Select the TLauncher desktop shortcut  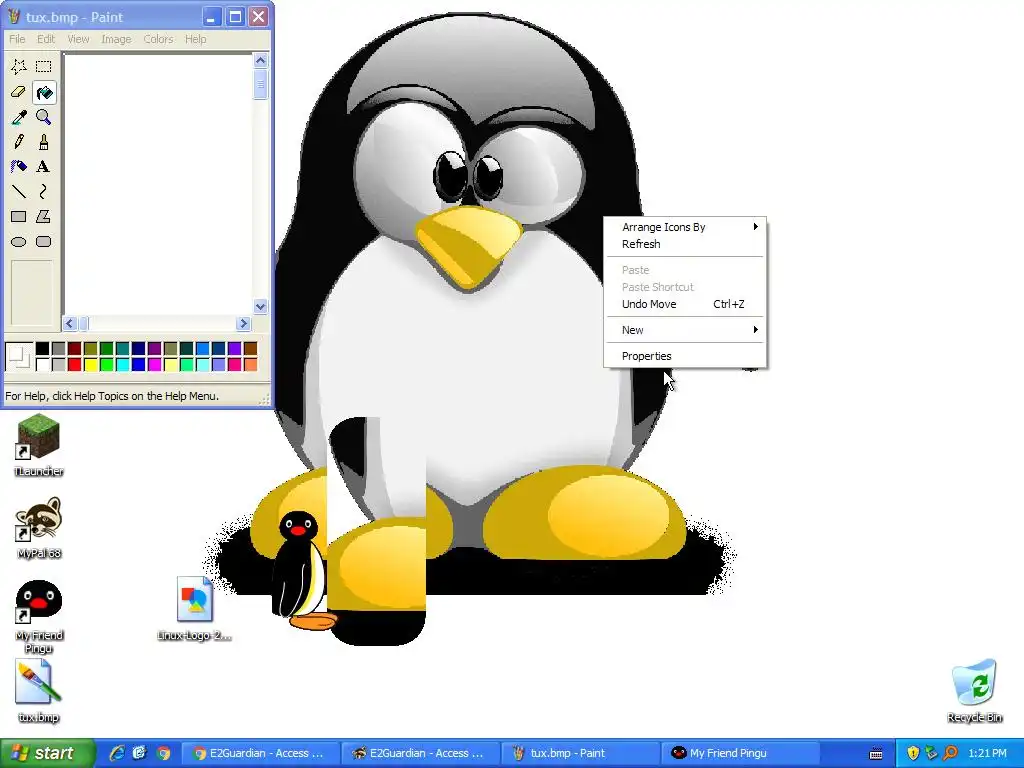(x=39, y=445)
